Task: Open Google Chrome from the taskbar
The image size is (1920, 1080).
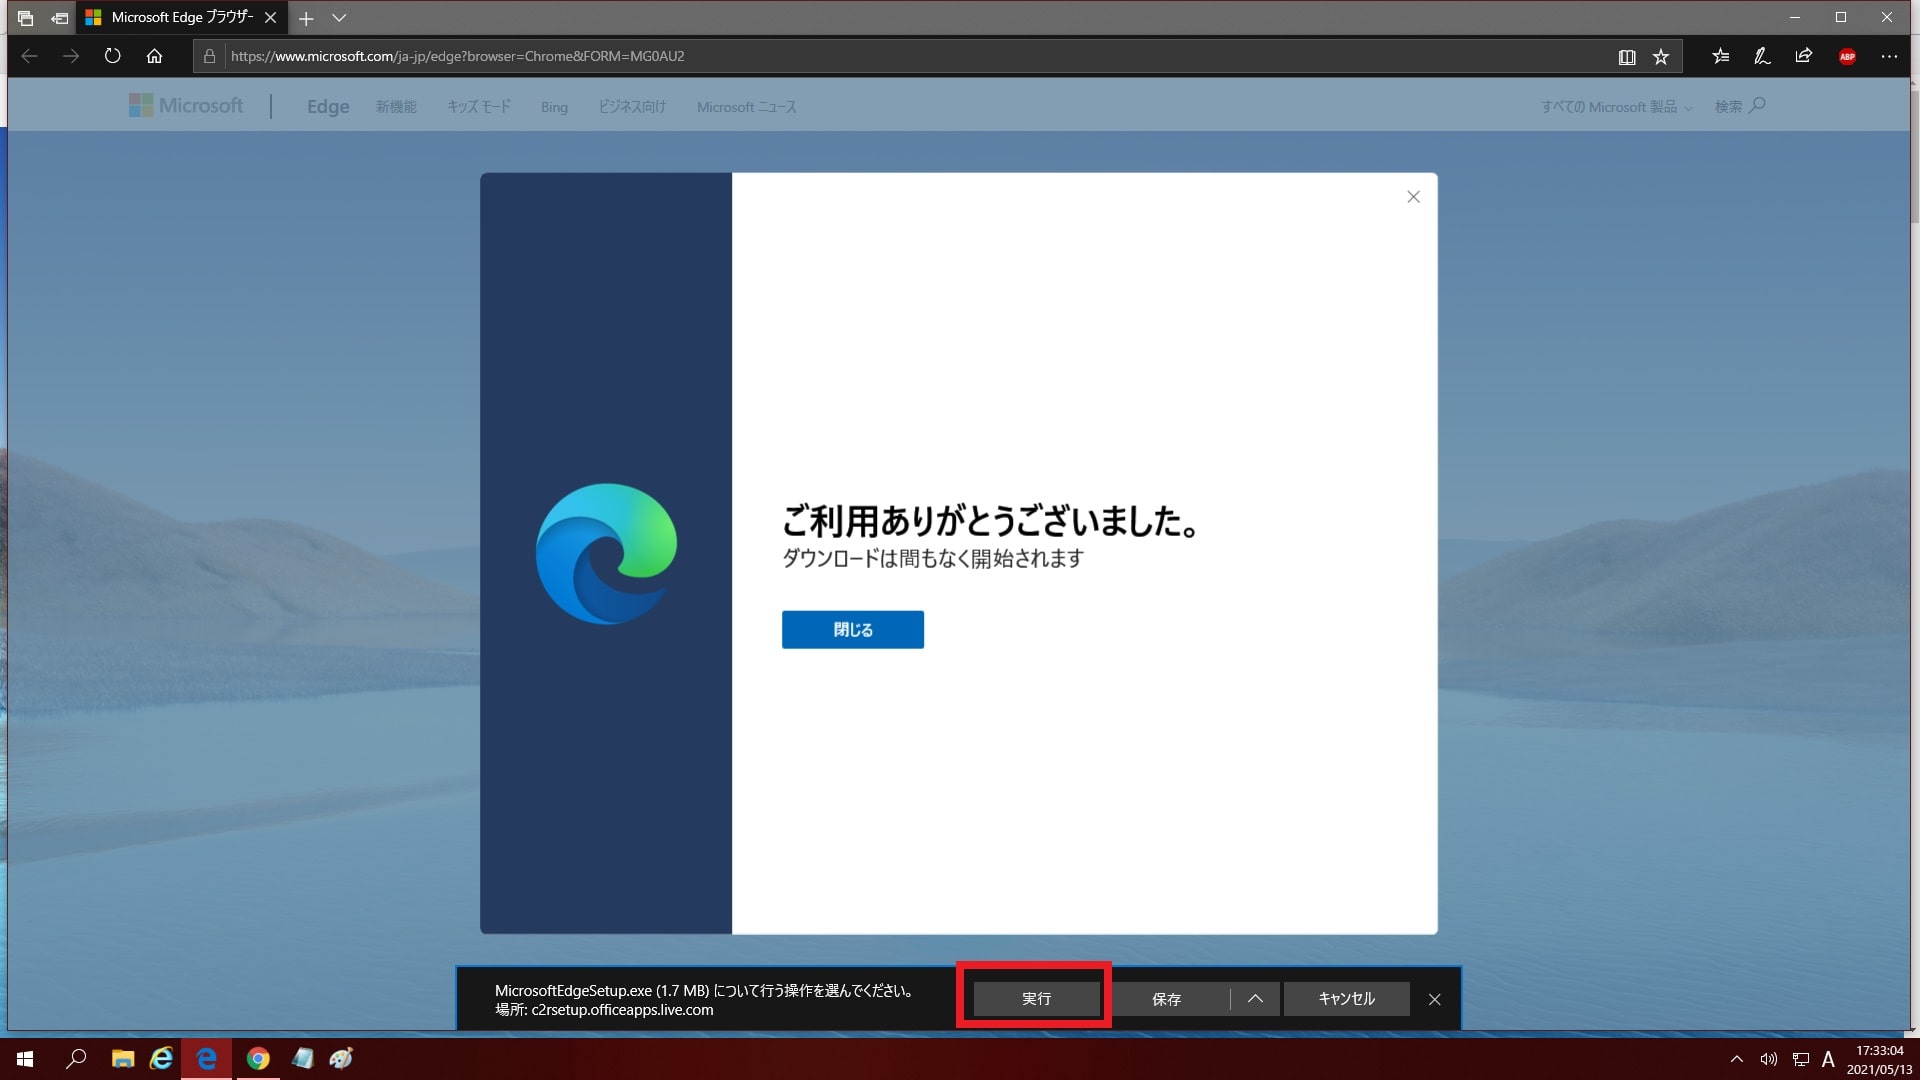Action: [258, 1059]
